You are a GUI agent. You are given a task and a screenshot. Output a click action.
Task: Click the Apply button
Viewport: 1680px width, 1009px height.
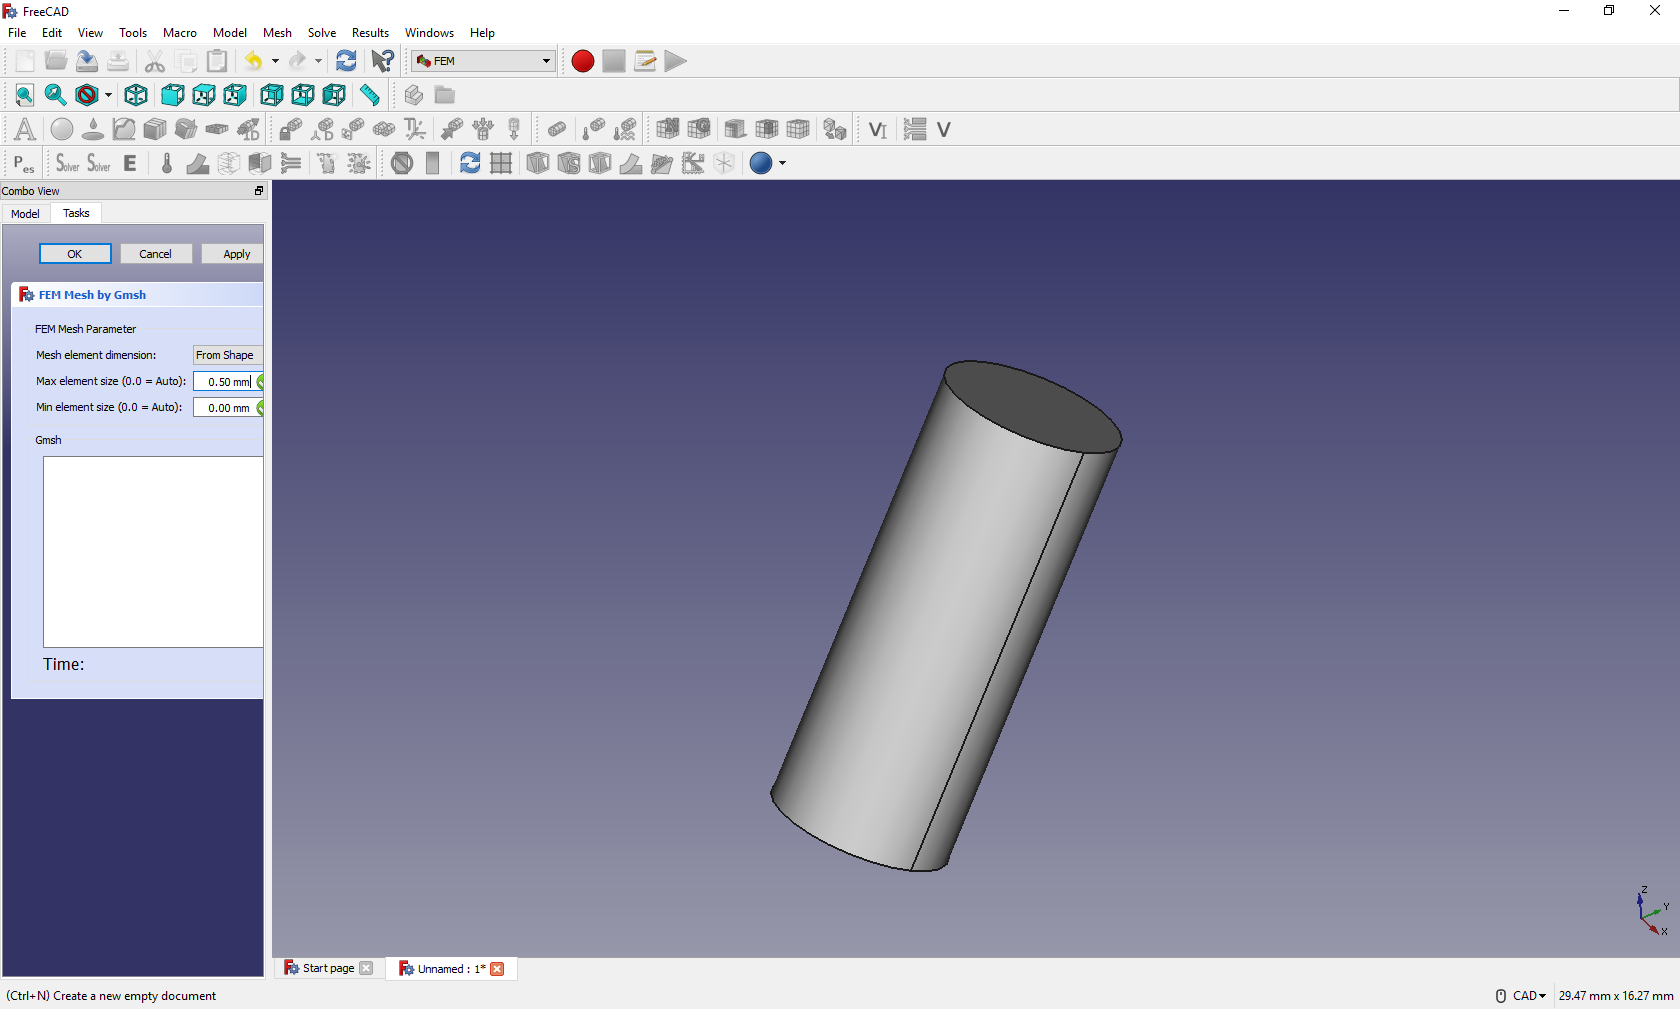tap(236, 254)
